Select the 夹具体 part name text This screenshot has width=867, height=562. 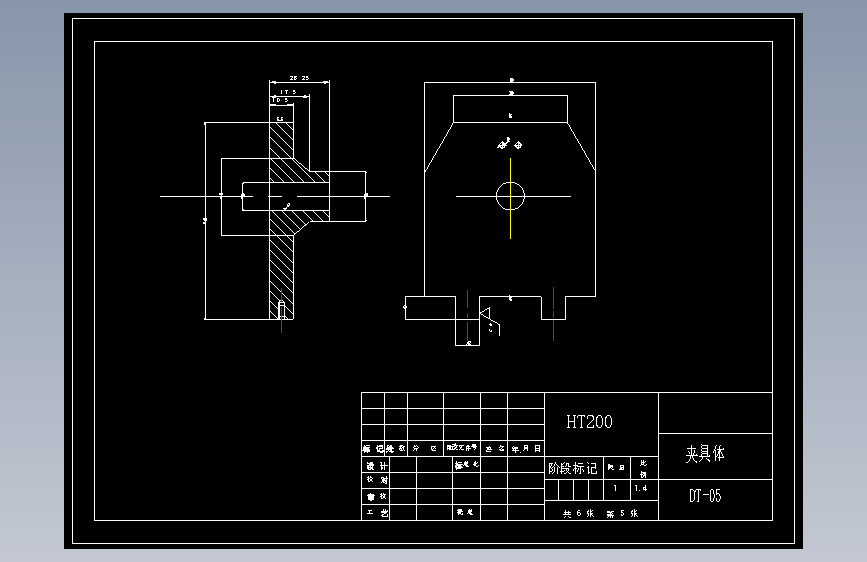point(704,454)
